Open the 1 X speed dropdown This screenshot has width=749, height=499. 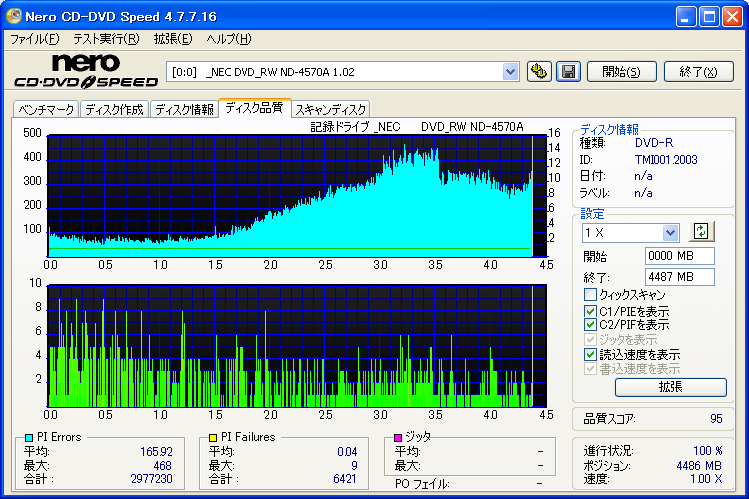(x=670, y=233)
